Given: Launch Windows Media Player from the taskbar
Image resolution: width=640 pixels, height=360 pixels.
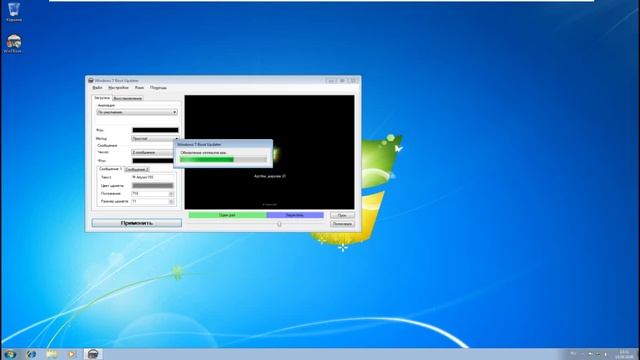Looking at the screenshot, I should (x=72, y=354).
